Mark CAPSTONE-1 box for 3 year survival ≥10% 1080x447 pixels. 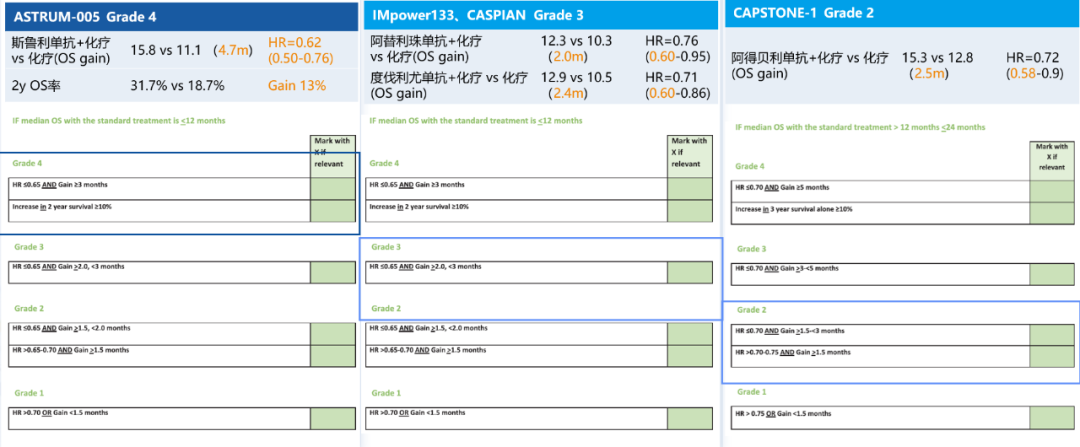click(1053, 213)
